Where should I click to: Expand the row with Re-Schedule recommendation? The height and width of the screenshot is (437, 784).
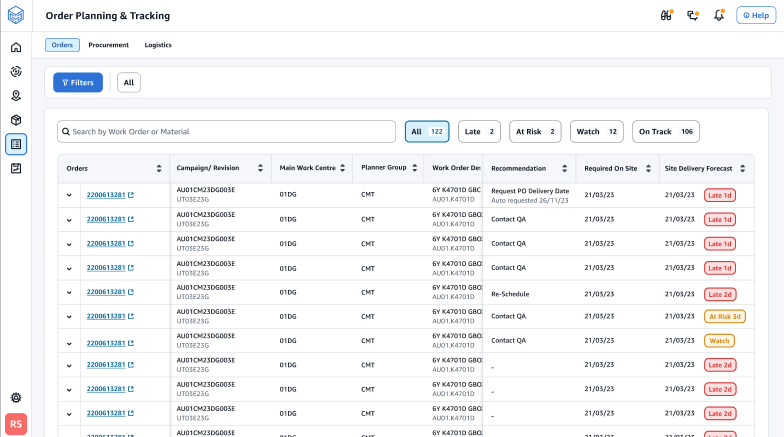(x=69, y=293)
